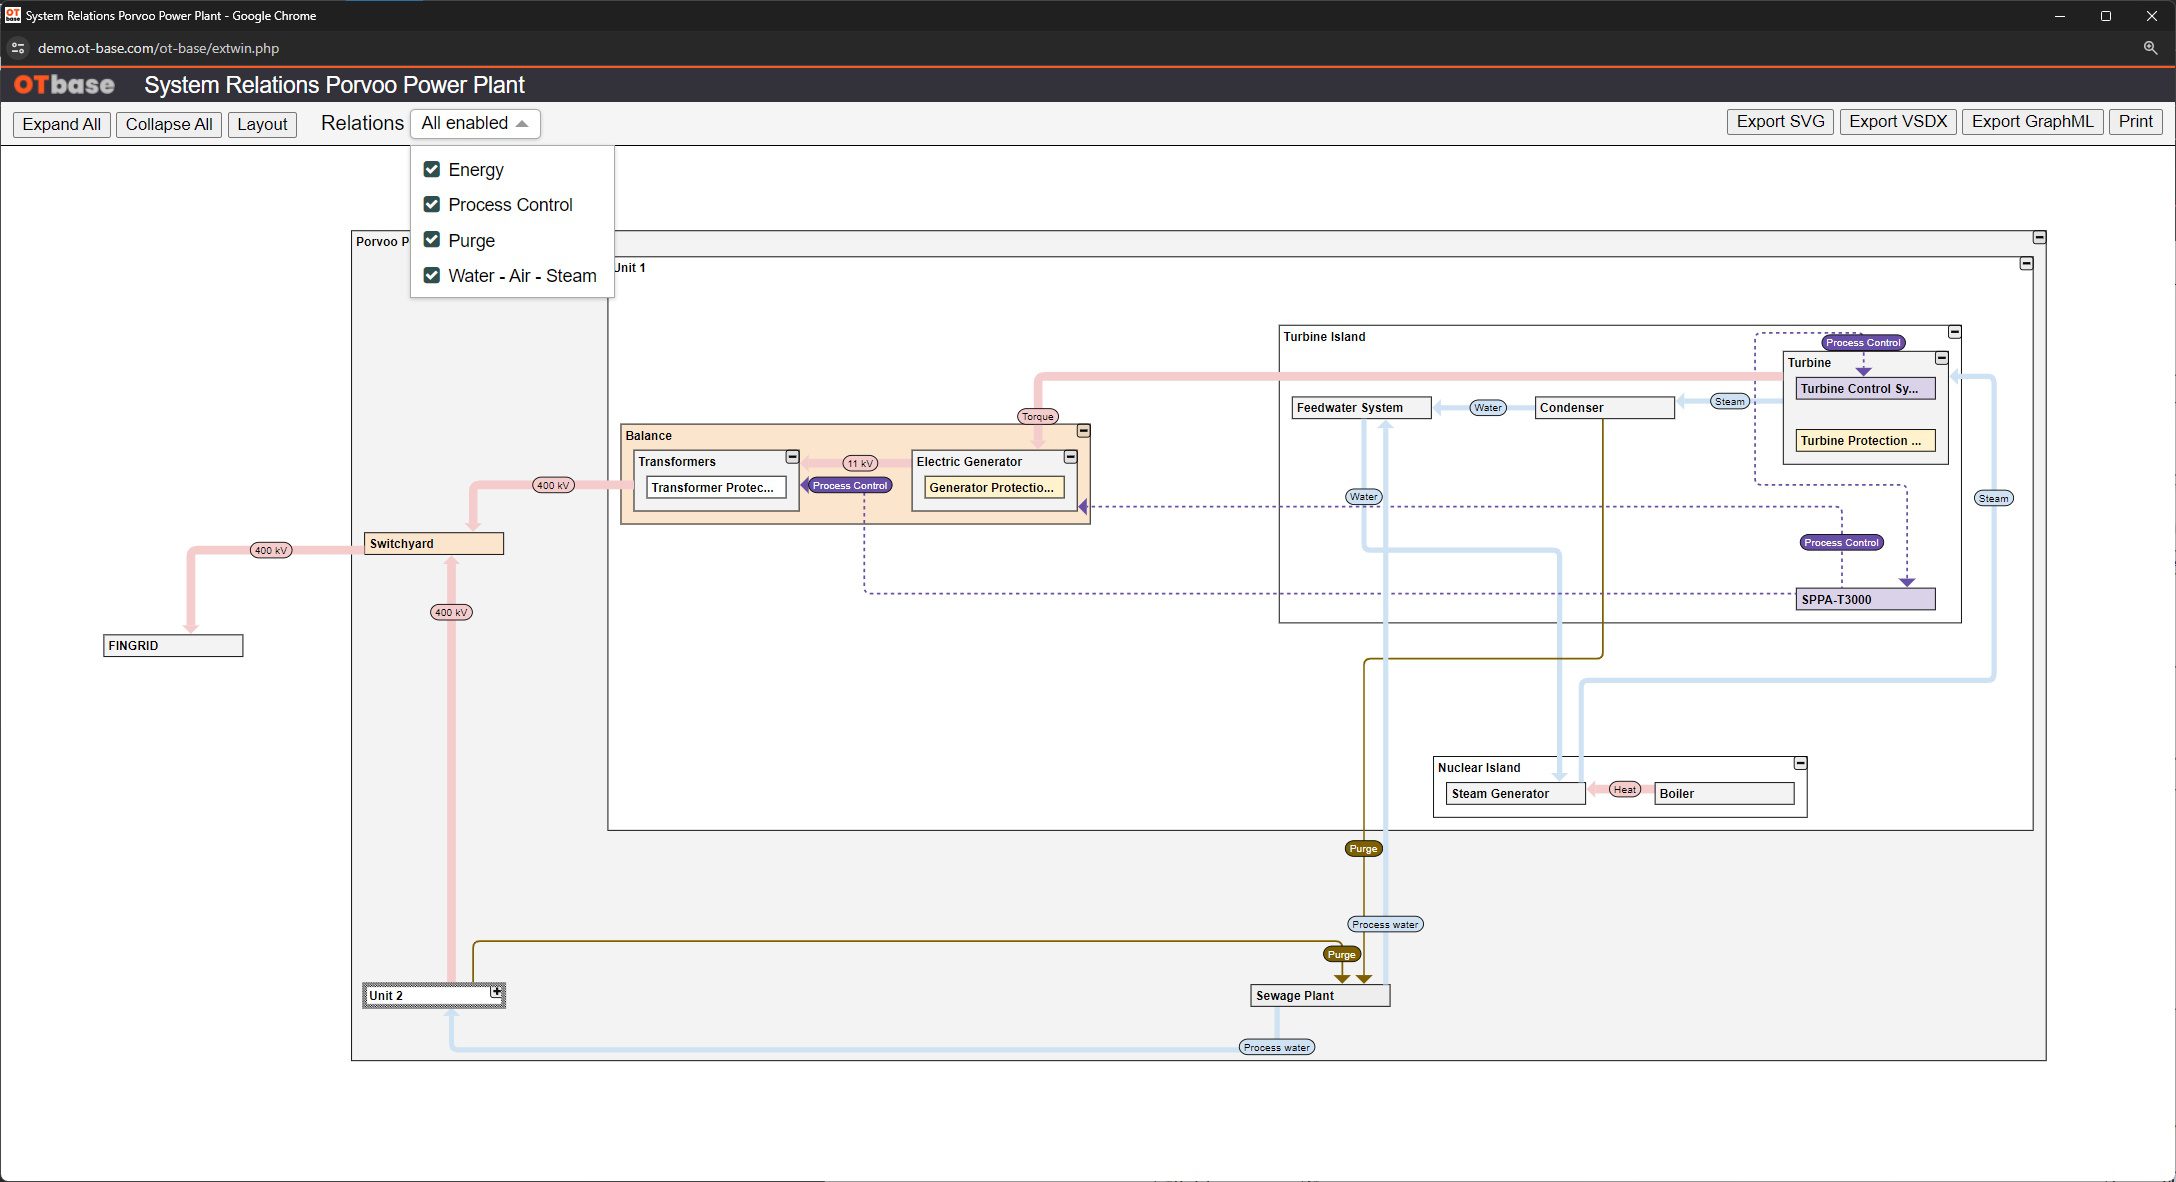This screenshot has height=1182, width=2176.
Task: Click the FINGRID node
Action: pyautogui.click(x=173, y=646)
